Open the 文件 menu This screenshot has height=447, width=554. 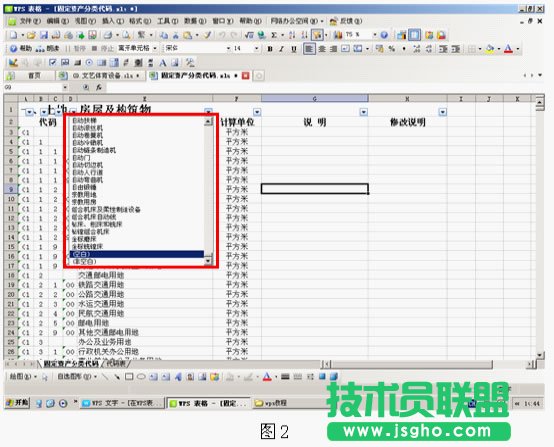(x=30, y=21)
